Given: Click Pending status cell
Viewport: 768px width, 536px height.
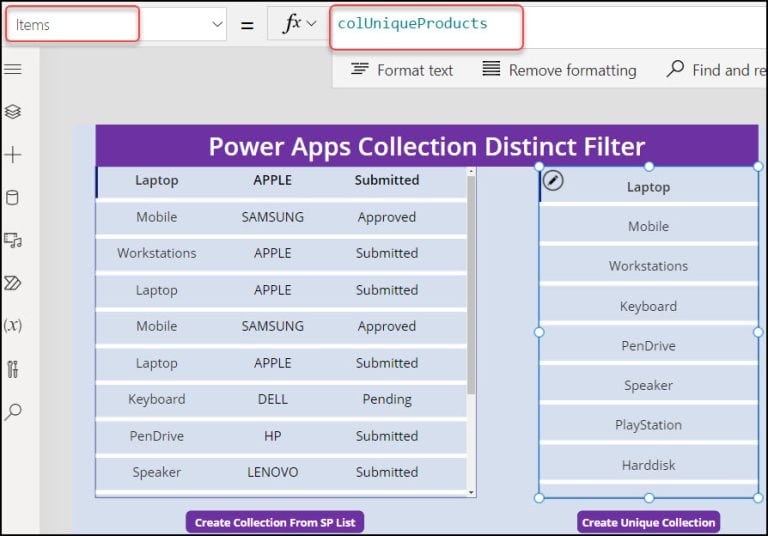Looking at the screenshot, I should (387, 399).
